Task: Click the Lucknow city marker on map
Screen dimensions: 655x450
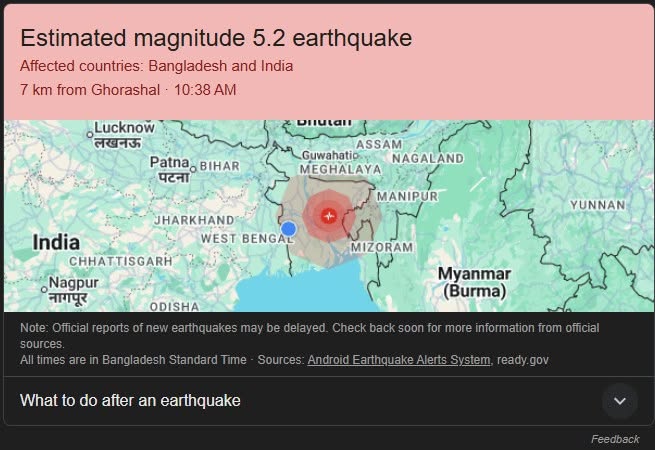Action: (x=90, y=132)
